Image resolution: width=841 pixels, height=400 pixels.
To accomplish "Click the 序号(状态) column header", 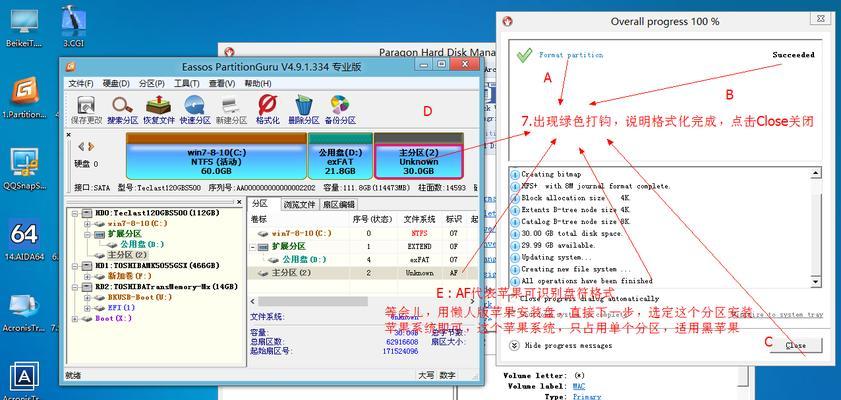I will click(372, 219).
